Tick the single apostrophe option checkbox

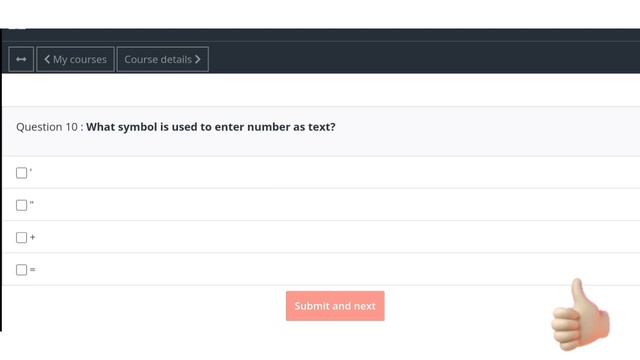pos(22,173)
